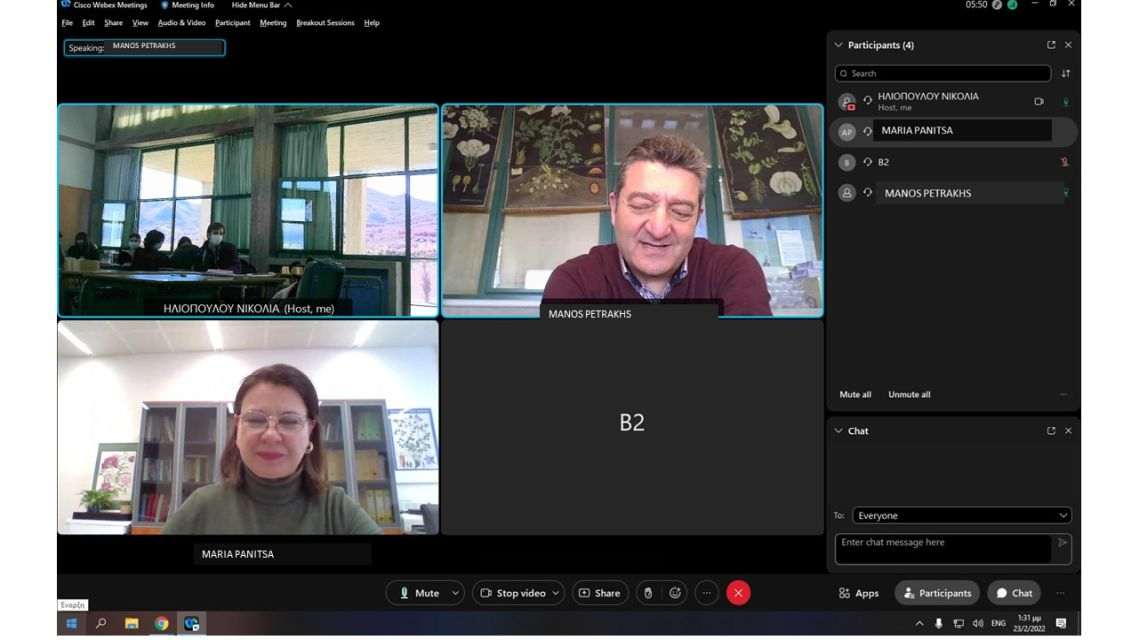The height and width of the screenshot is (640, 1138).
Task: Open the reactions smiley icon
Action: pyautogui.click(x=675, y=593)
